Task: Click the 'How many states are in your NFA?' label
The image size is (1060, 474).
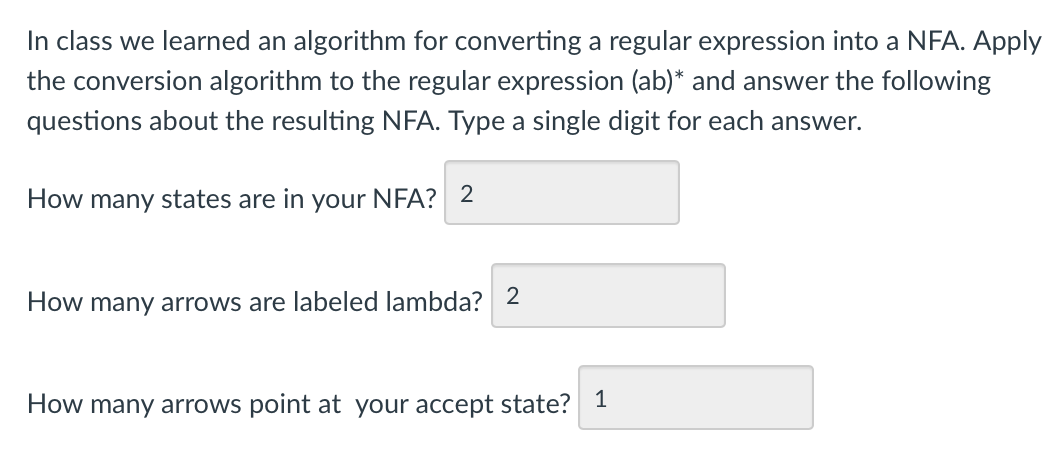Action: pos(232,199)
